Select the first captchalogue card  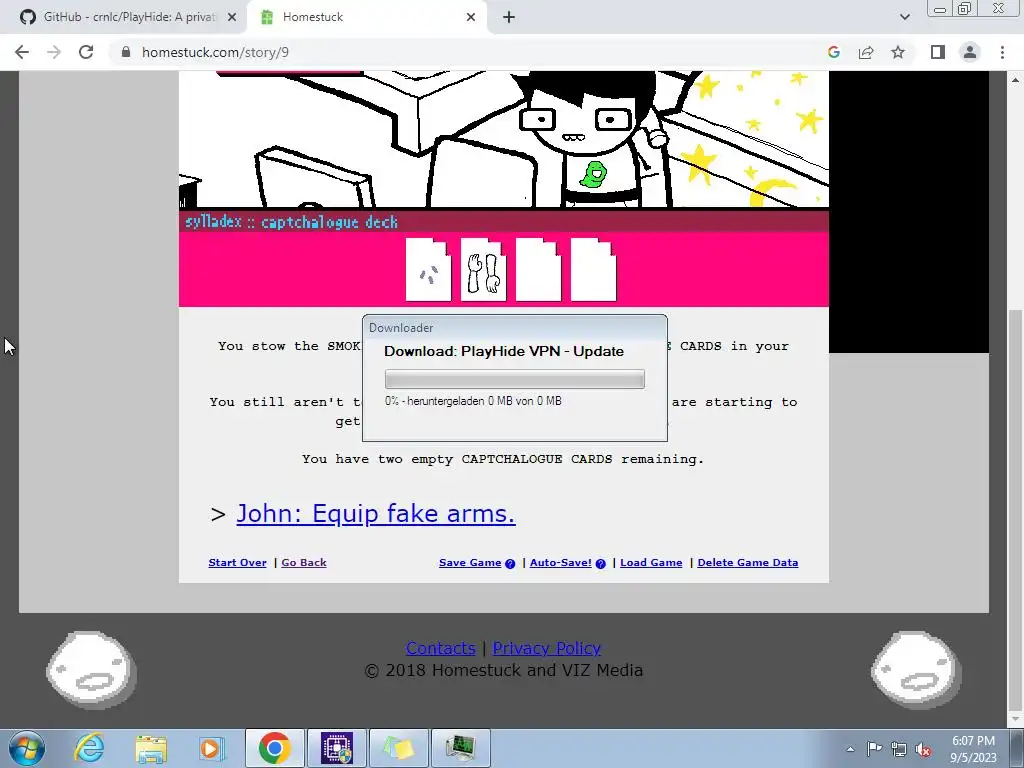coord(428,269)
